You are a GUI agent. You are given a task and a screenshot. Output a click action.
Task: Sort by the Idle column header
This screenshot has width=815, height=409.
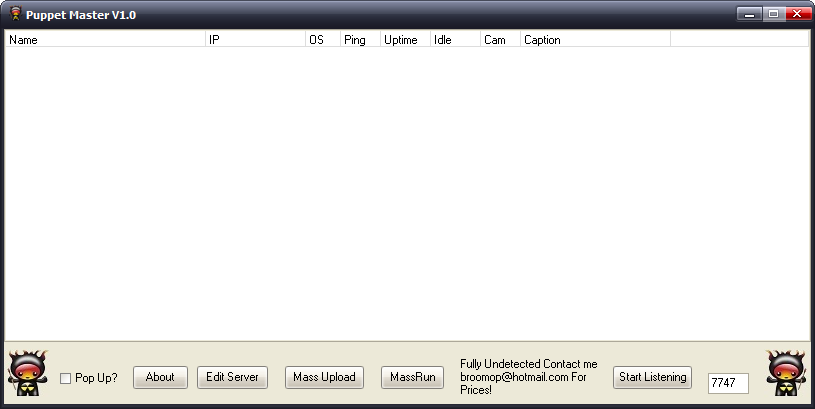[454, 40]
